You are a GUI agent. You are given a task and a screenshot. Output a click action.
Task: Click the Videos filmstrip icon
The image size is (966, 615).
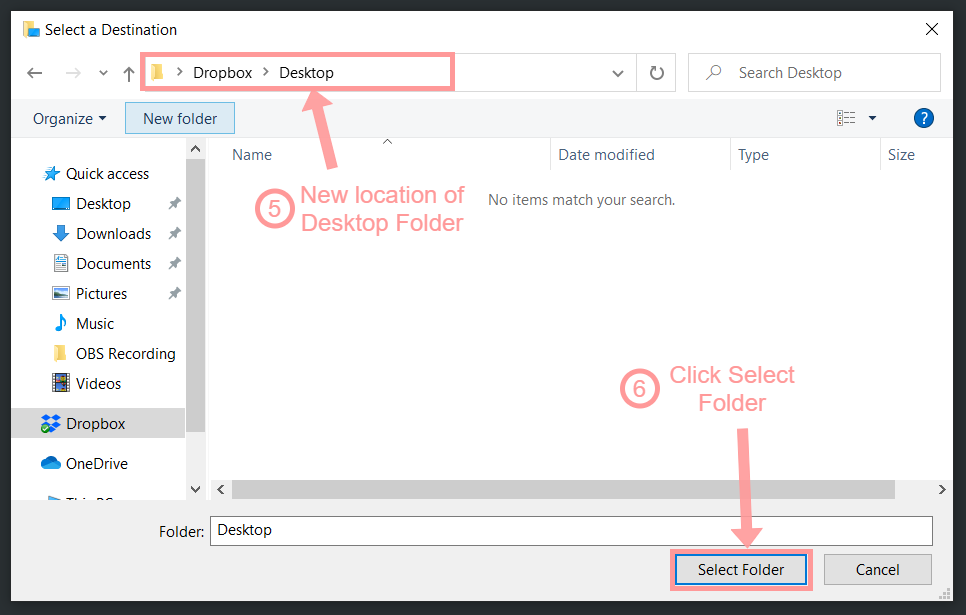(60, 383)
